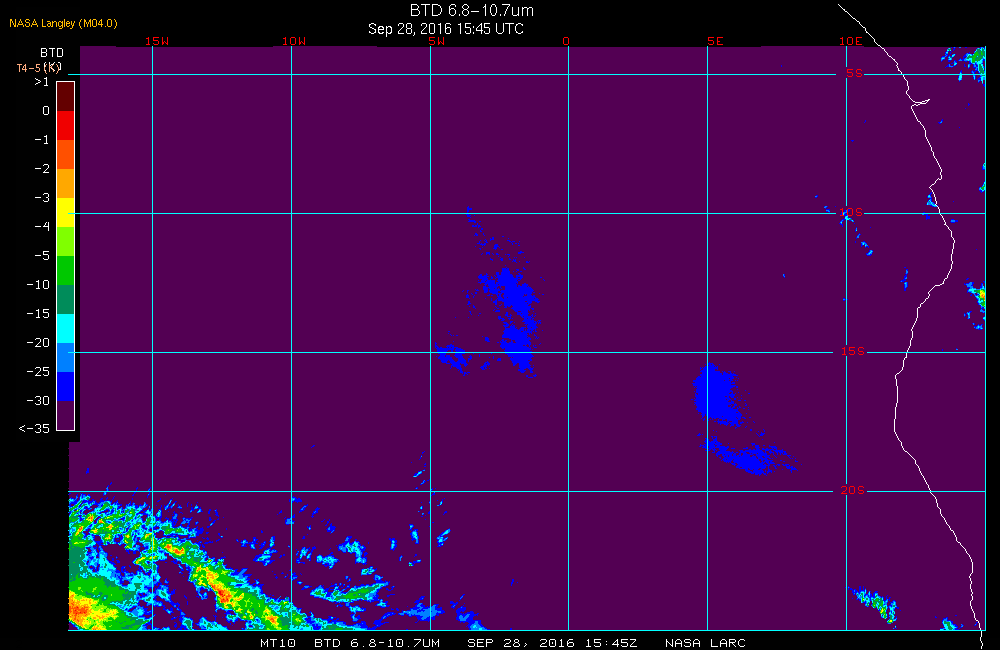Click the '-10' legend value
The image size is (1000, 650).
pos(38,284)
